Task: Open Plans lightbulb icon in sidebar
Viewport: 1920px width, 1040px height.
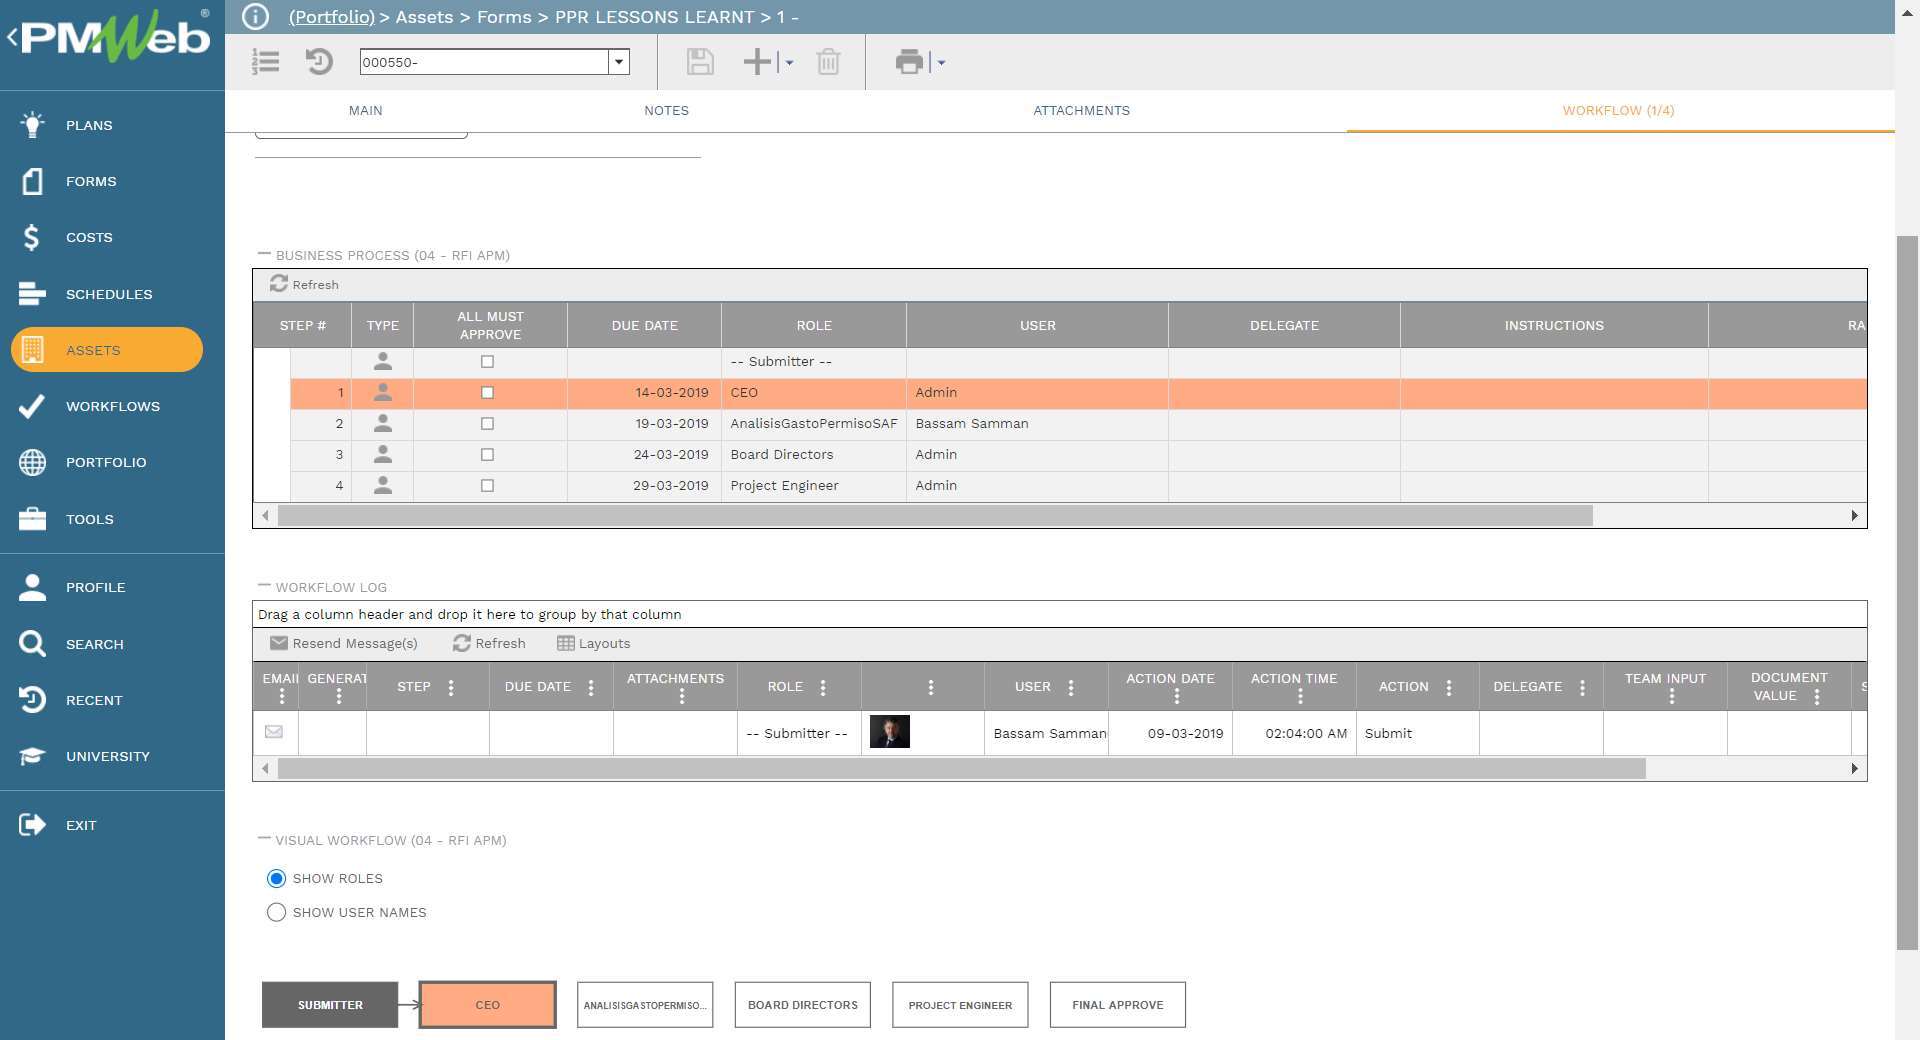Action: tap(32, 125)
